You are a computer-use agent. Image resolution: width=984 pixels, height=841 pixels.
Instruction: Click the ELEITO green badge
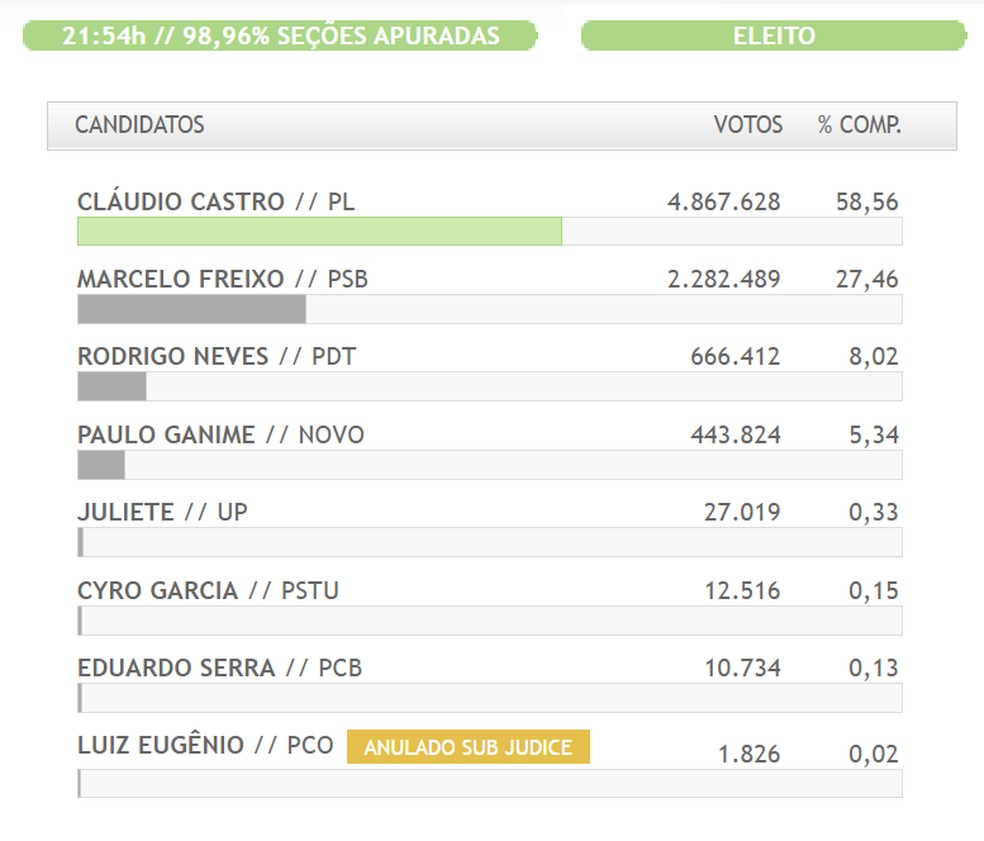pyautogui.click(x=773, y=36)
